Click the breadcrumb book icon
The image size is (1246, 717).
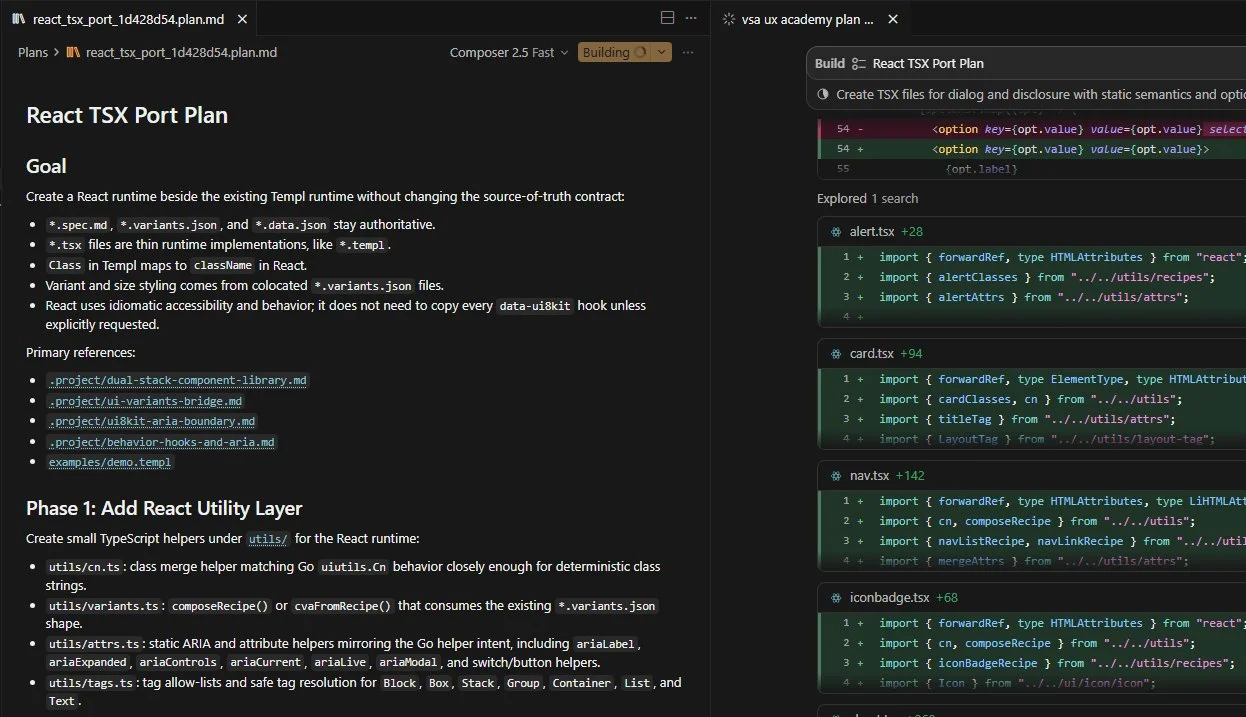point(73,52)
